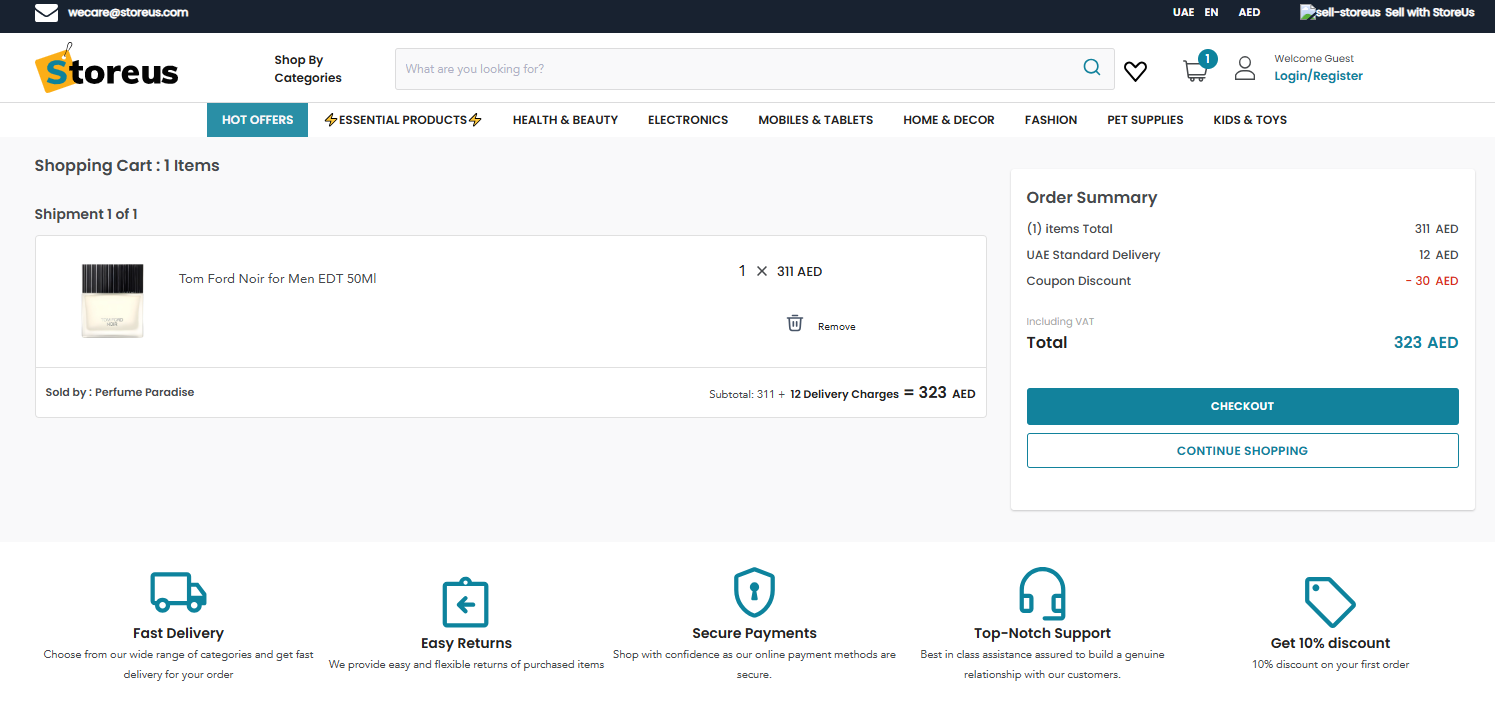Click the search magnifier icon
Image resolution: width=1495 pixels, height=704 pixels.
(x=1091, y=68)
